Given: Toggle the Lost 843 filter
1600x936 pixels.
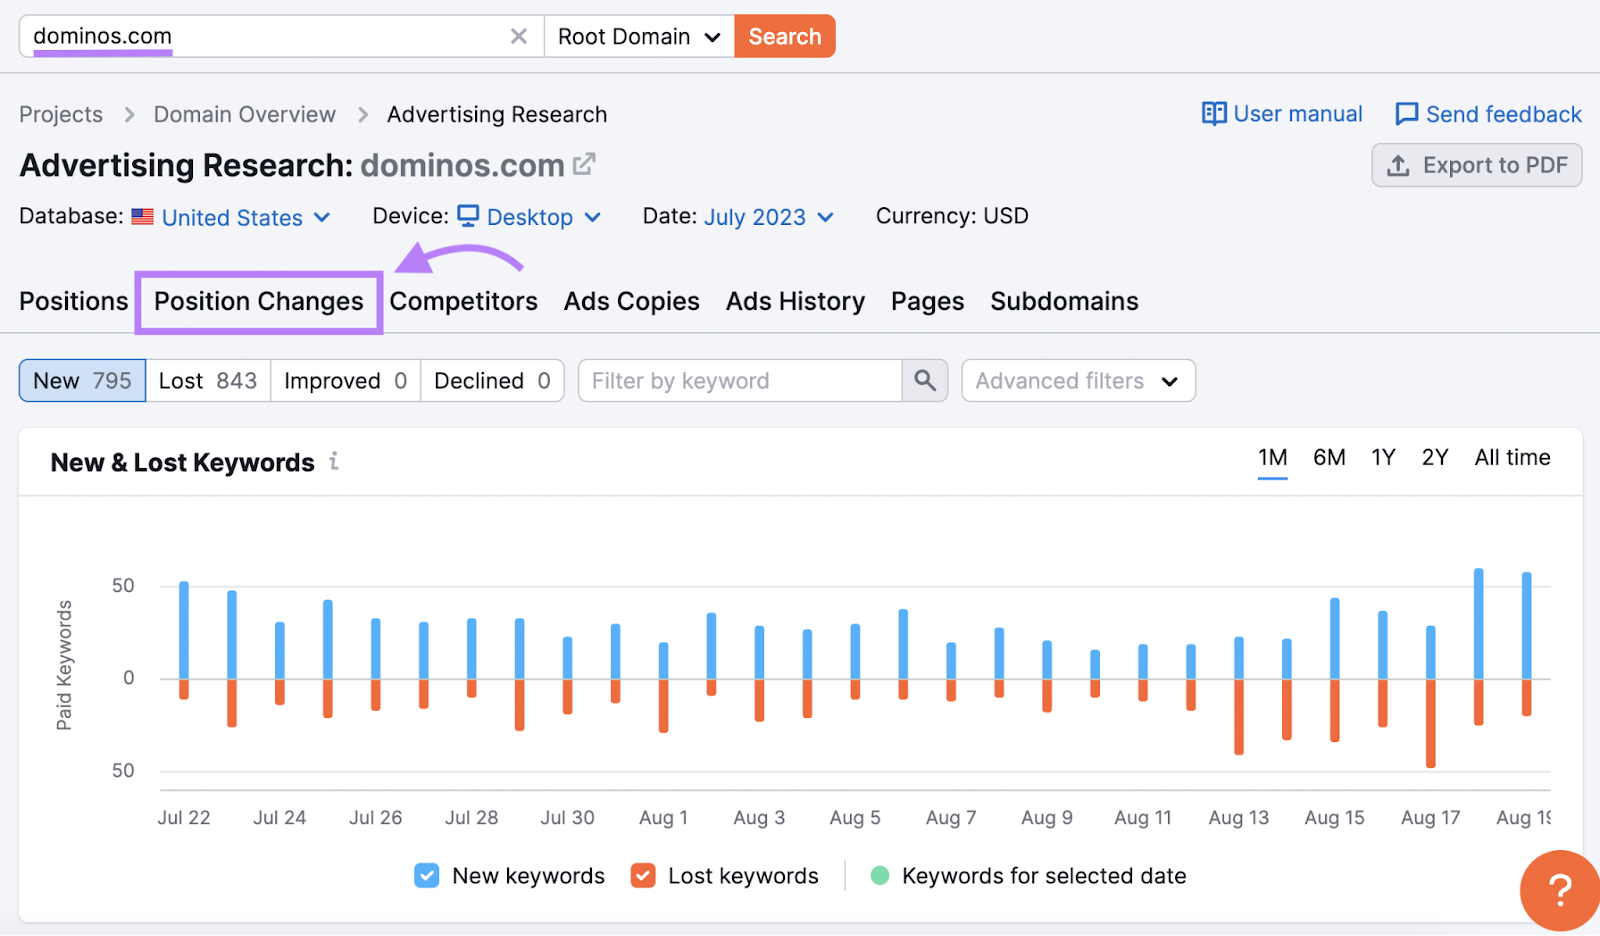Looking at the screenshot, I should tap(207, 380).
